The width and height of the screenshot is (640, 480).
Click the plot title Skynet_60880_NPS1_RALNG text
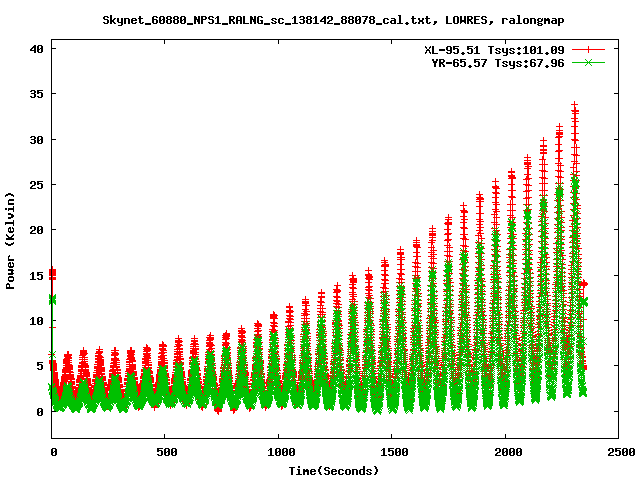coord(333,20)
